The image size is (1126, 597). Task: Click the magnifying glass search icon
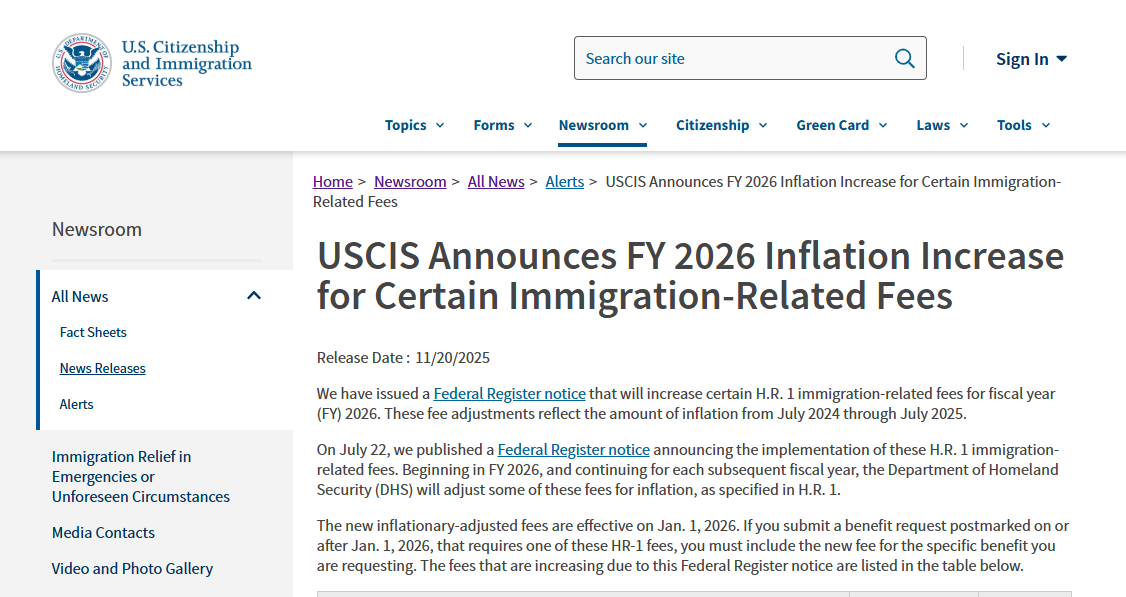(904, 58)
